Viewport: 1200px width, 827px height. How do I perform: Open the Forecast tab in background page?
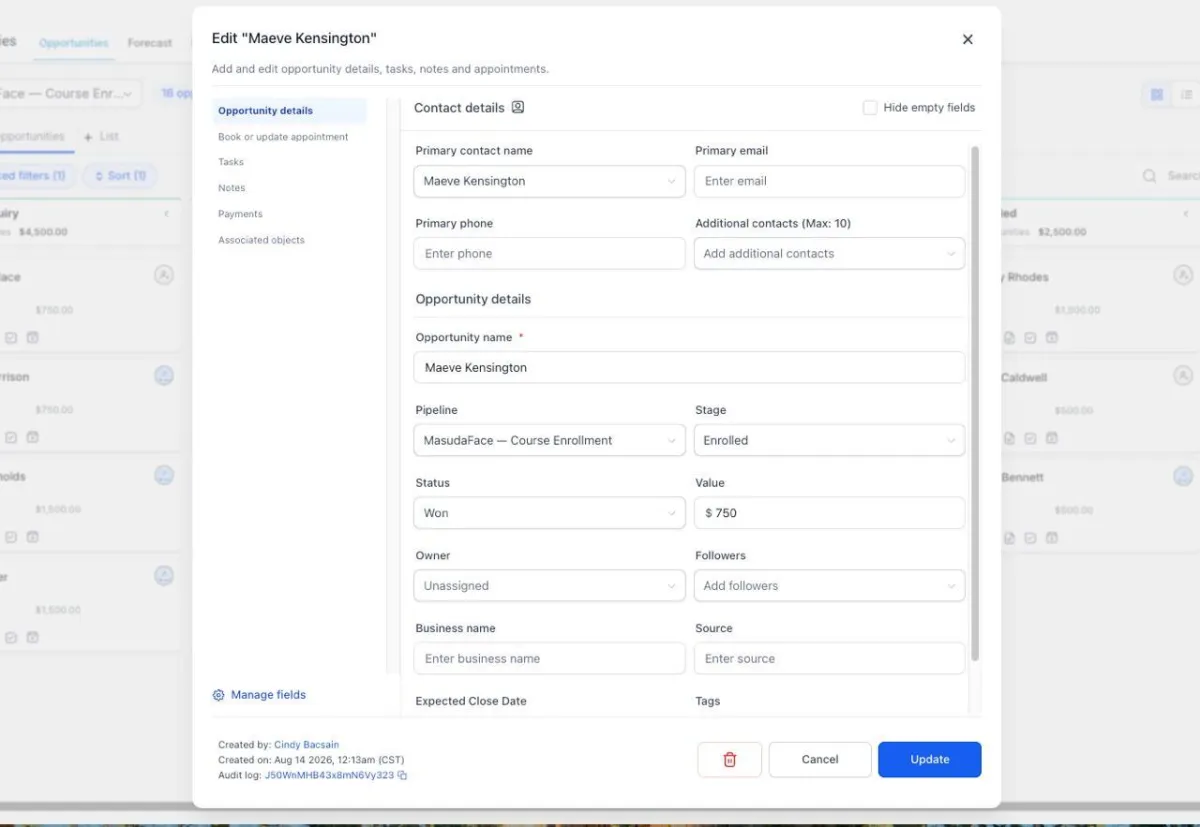coord(150,43)
